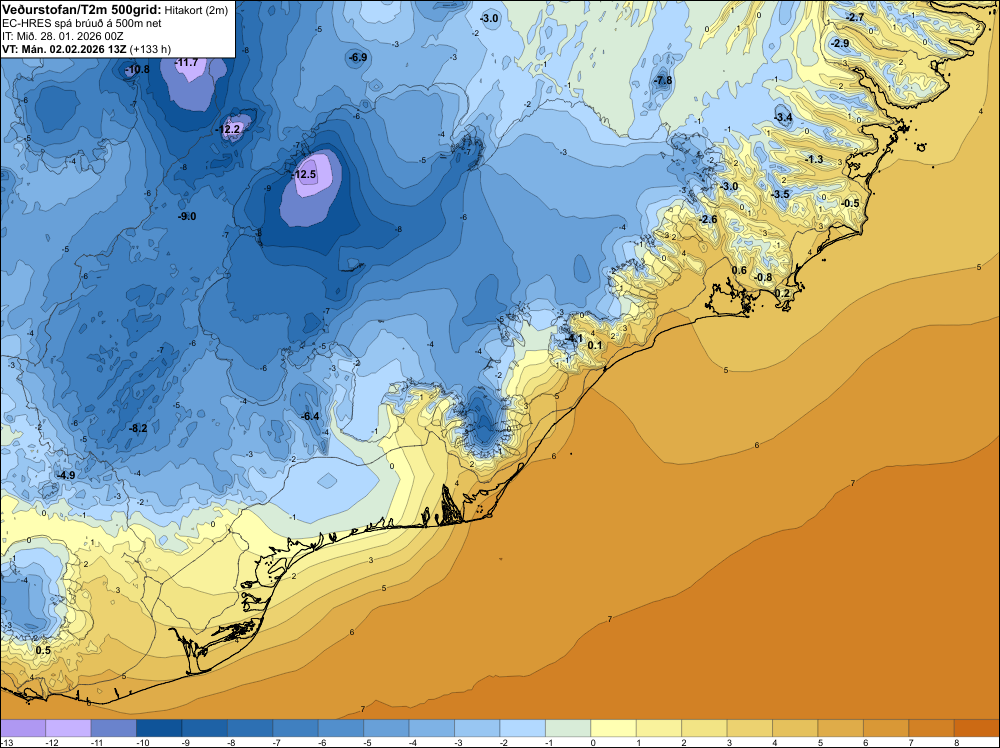The image size is (1000, 748).
Task: Click the Hitakort (2m) text in header
Action: (x=196, y=10)
